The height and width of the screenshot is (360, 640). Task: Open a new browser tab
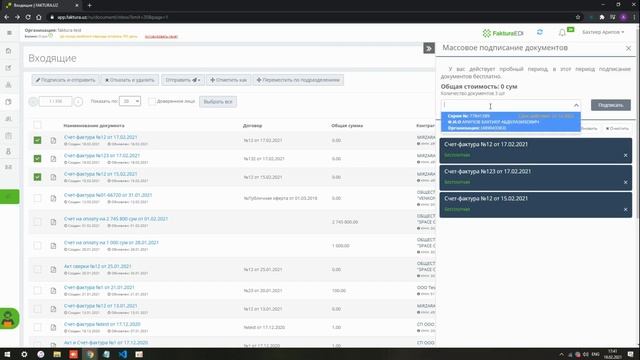[89, 5]
